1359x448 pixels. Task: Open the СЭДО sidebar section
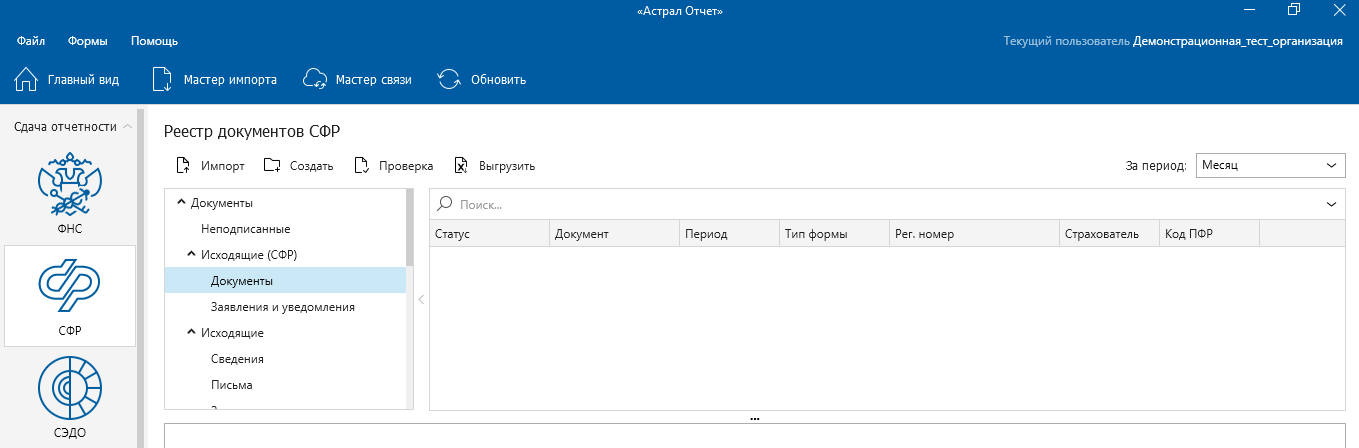[x=70, y=395]
